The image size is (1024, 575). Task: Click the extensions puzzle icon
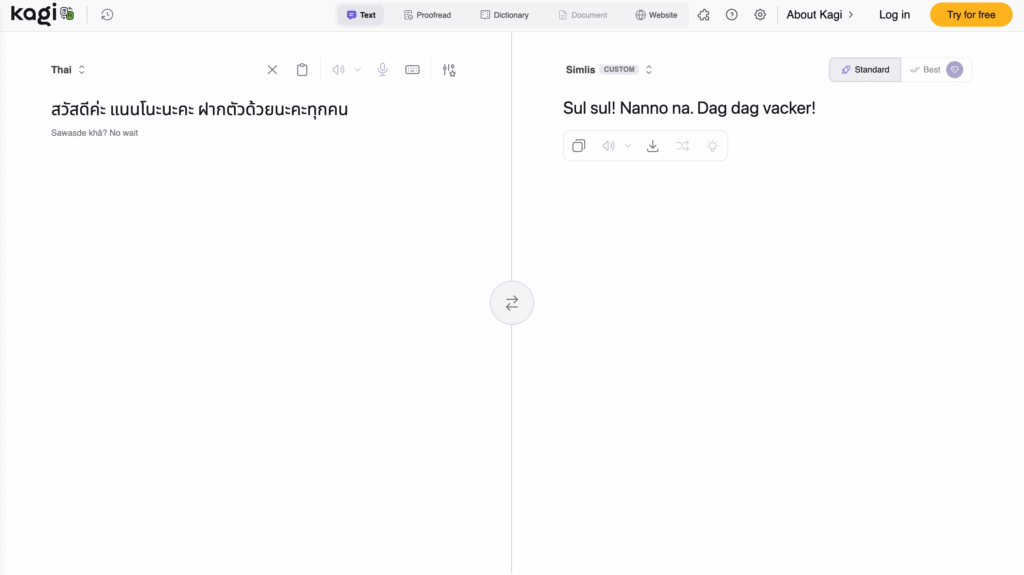703,14
